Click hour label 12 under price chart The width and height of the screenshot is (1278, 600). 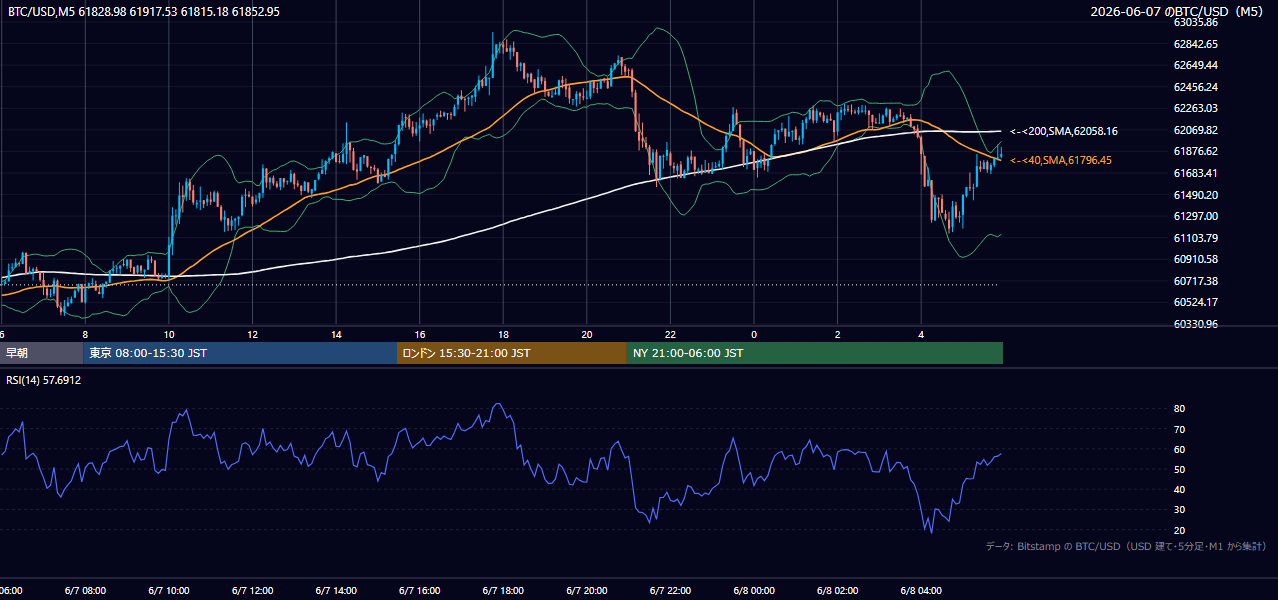tap(253, 335)
